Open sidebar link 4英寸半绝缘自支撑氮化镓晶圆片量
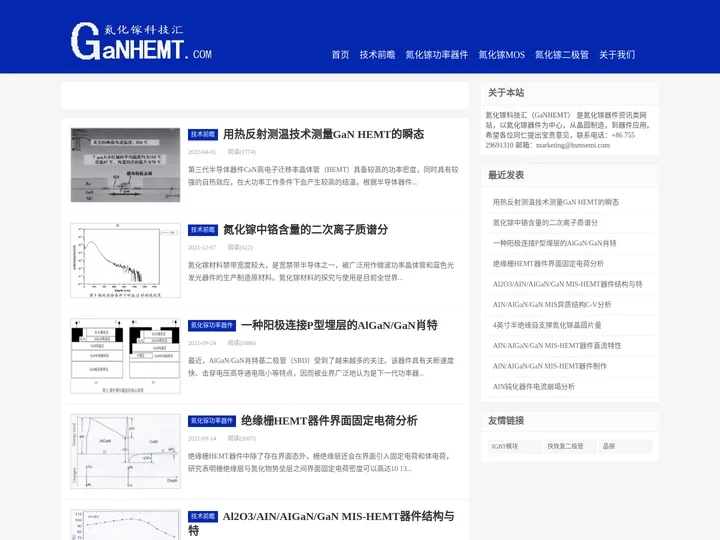Screen dimensions: 720x540 point(547,325)
